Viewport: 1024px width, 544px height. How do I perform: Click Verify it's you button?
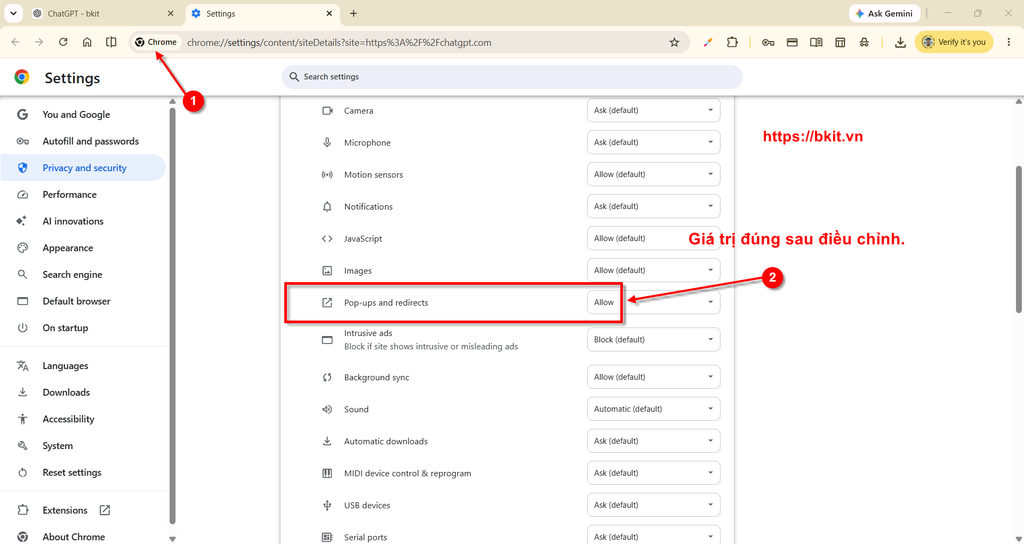pyautogui.click(x=954, y=42)
